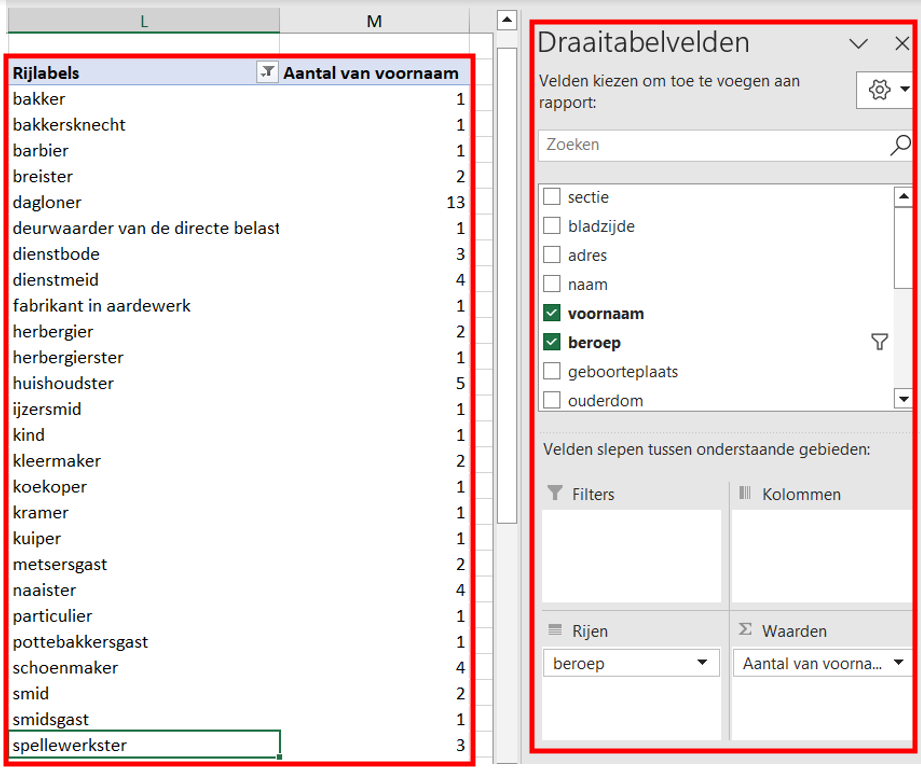Enable the sectie field checkbox

click(x=552, y=197)
